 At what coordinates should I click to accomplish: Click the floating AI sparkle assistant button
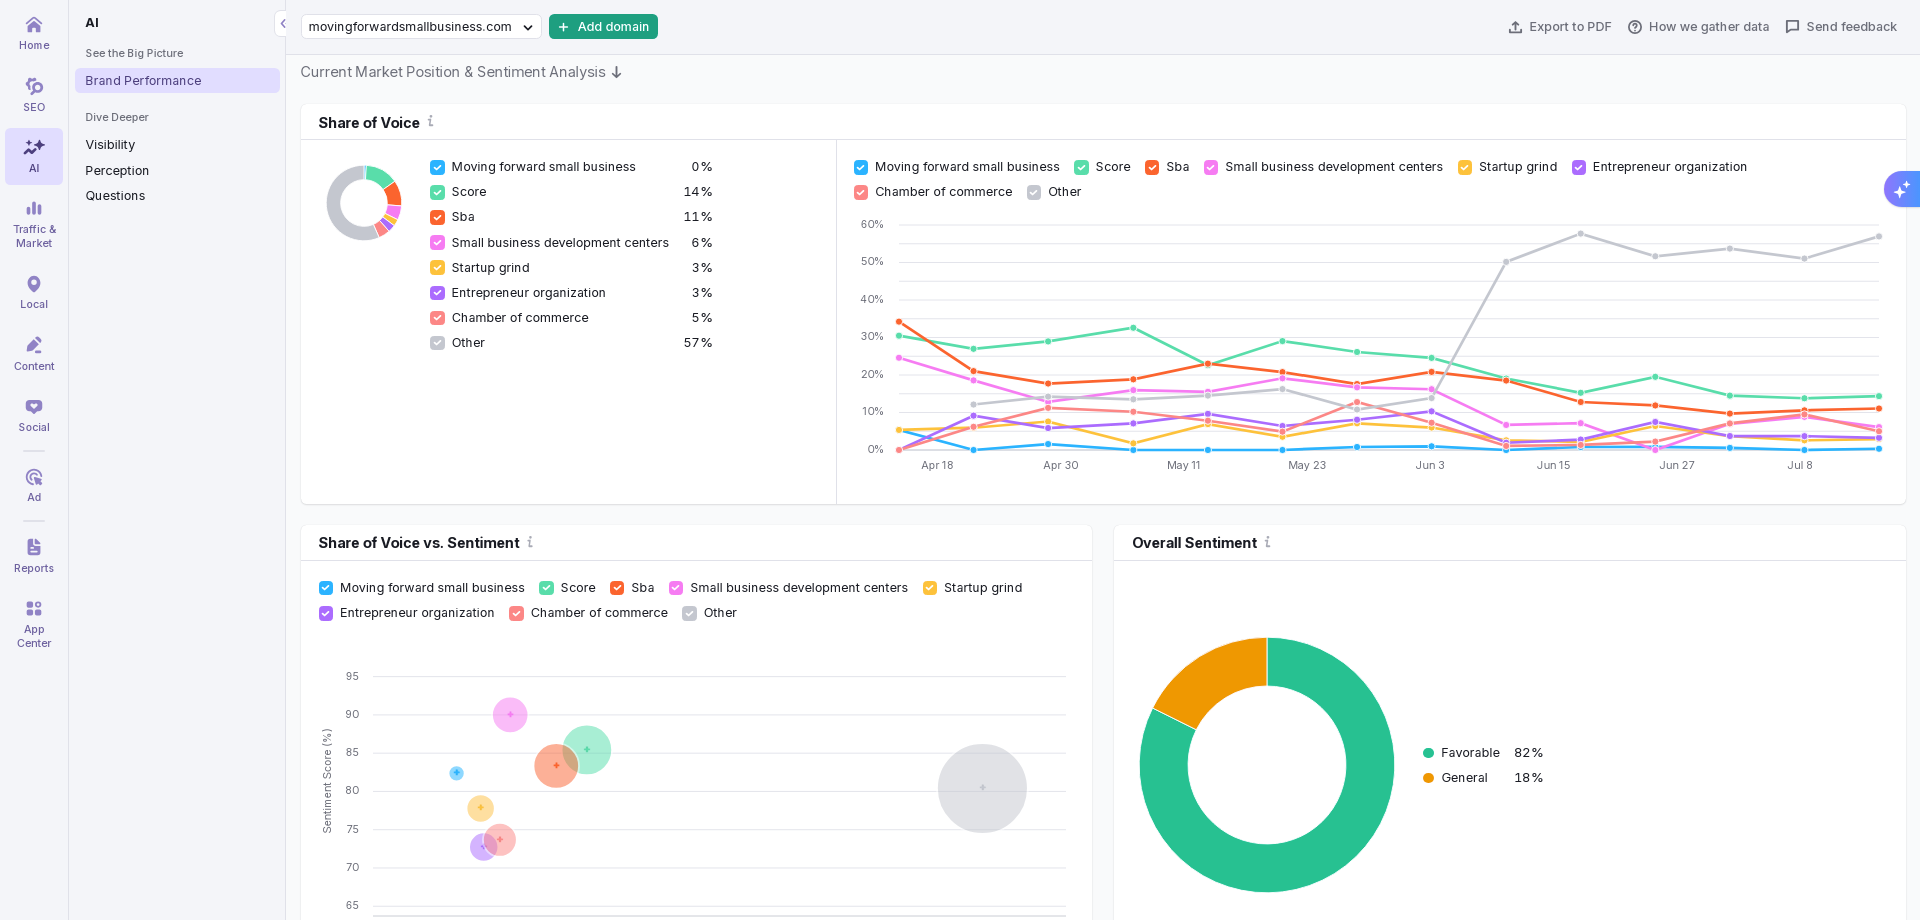(x=1901, y=189)
